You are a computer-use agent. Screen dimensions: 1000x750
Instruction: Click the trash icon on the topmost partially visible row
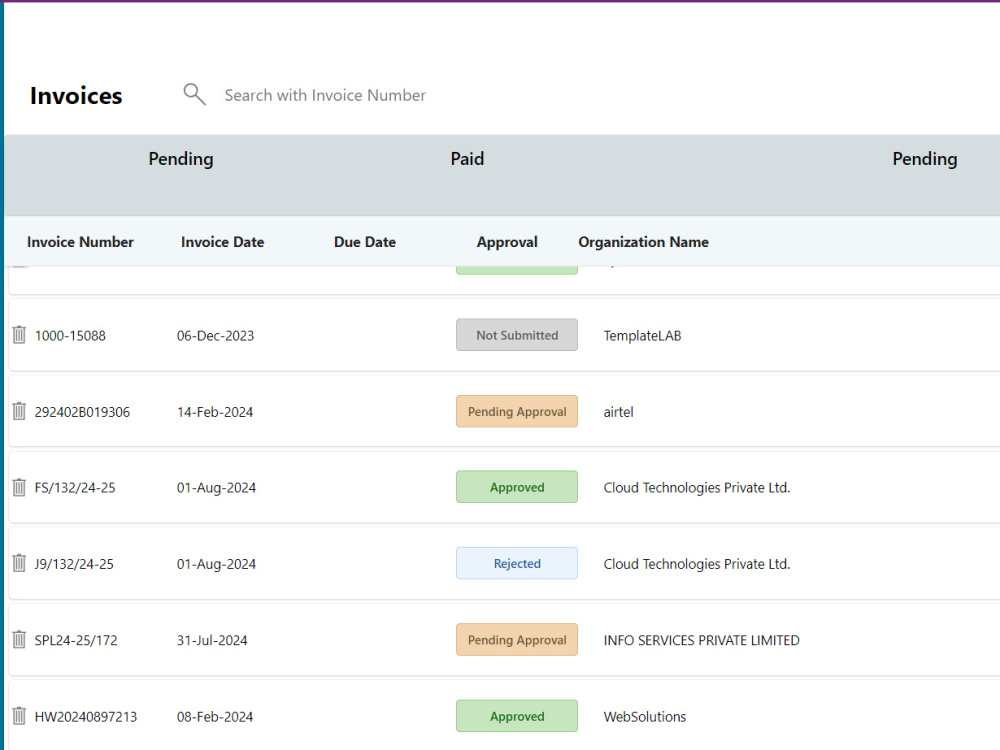point(18,262)
